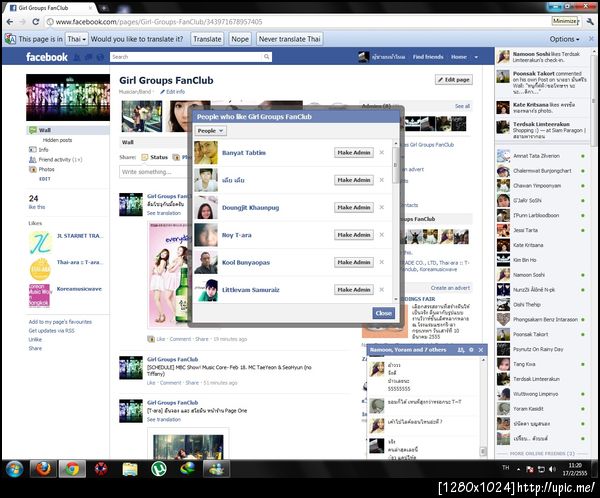Open uTorrent from taskbar
This screenshot has height=498, width=600.
pyautogui.click(x=158, y=469)
